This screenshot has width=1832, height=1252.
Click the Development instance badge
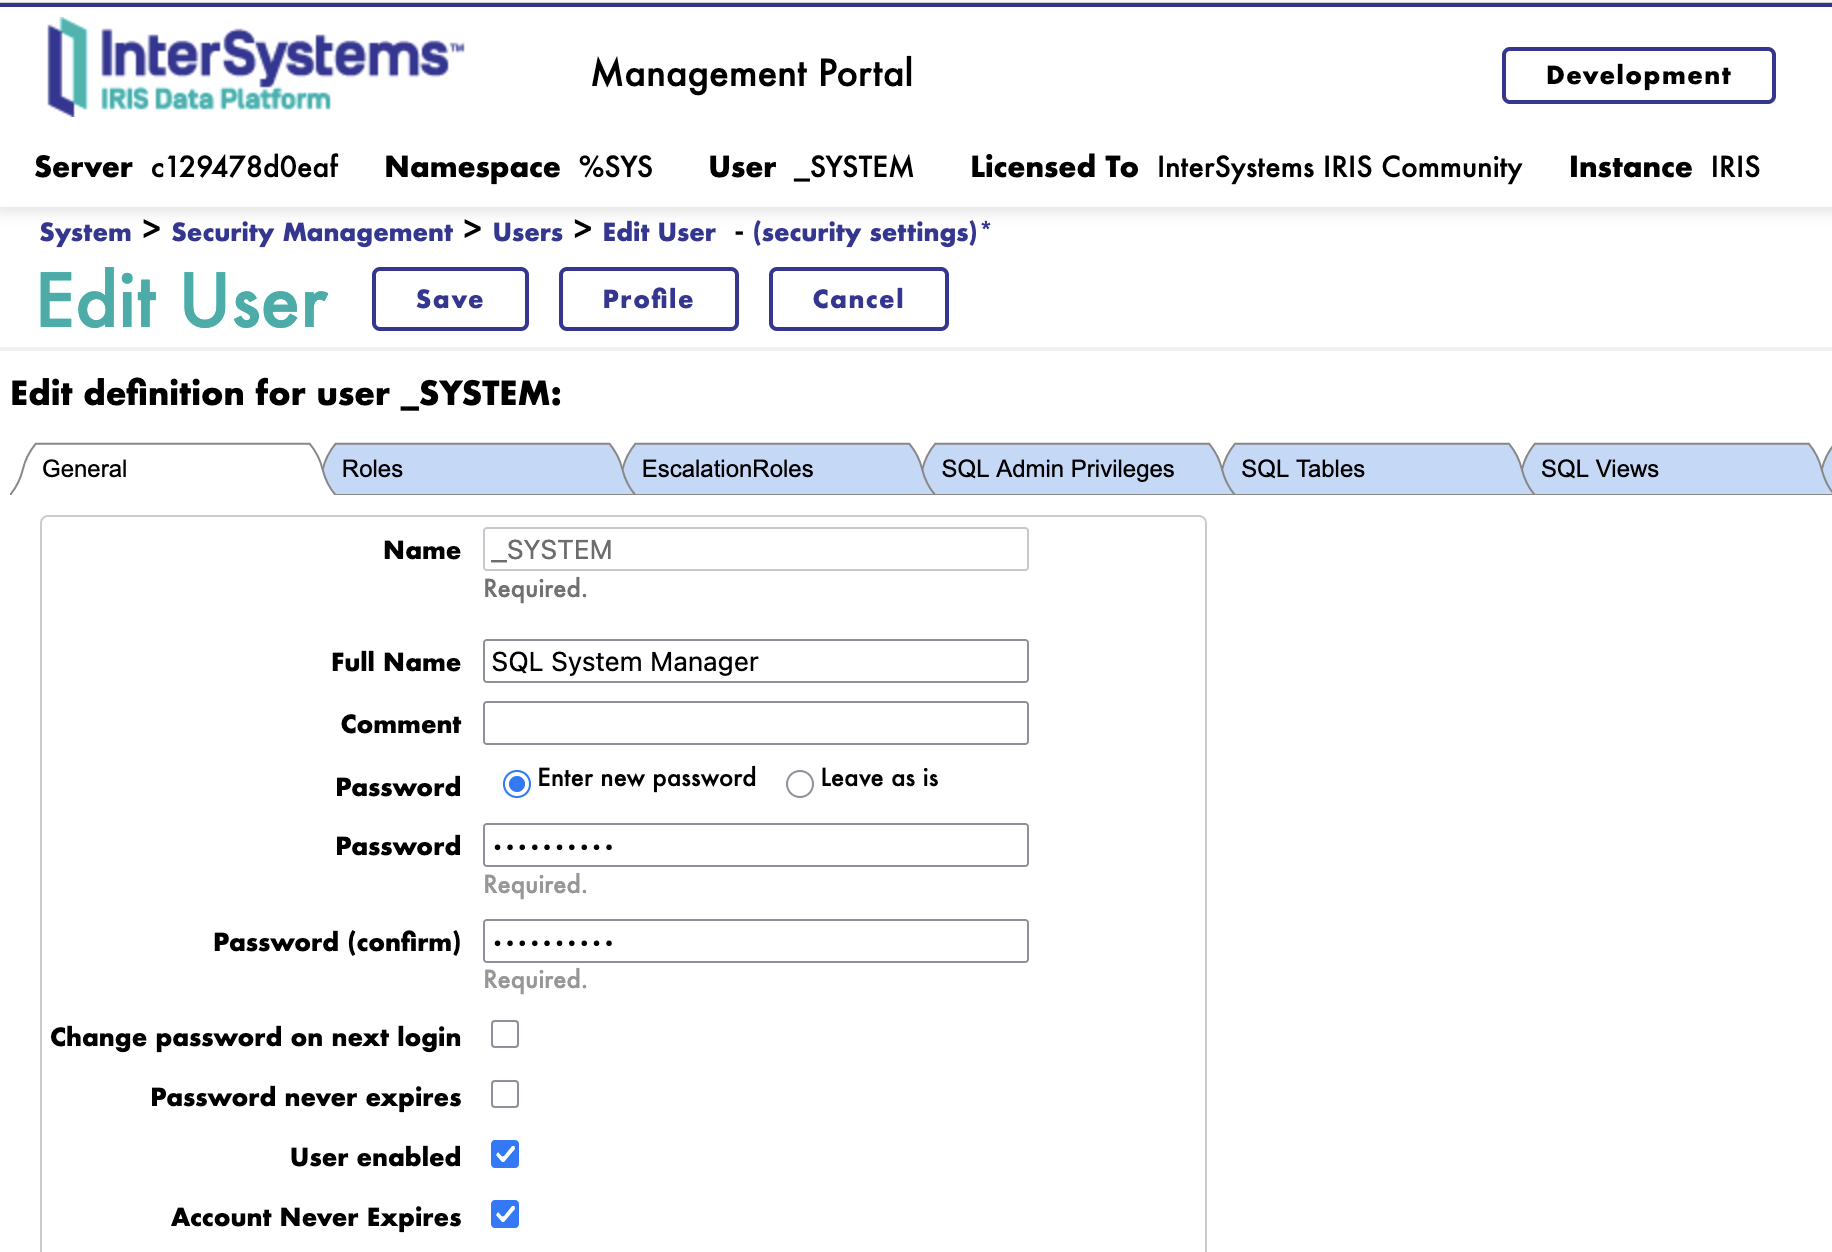tap(1638, 75)
